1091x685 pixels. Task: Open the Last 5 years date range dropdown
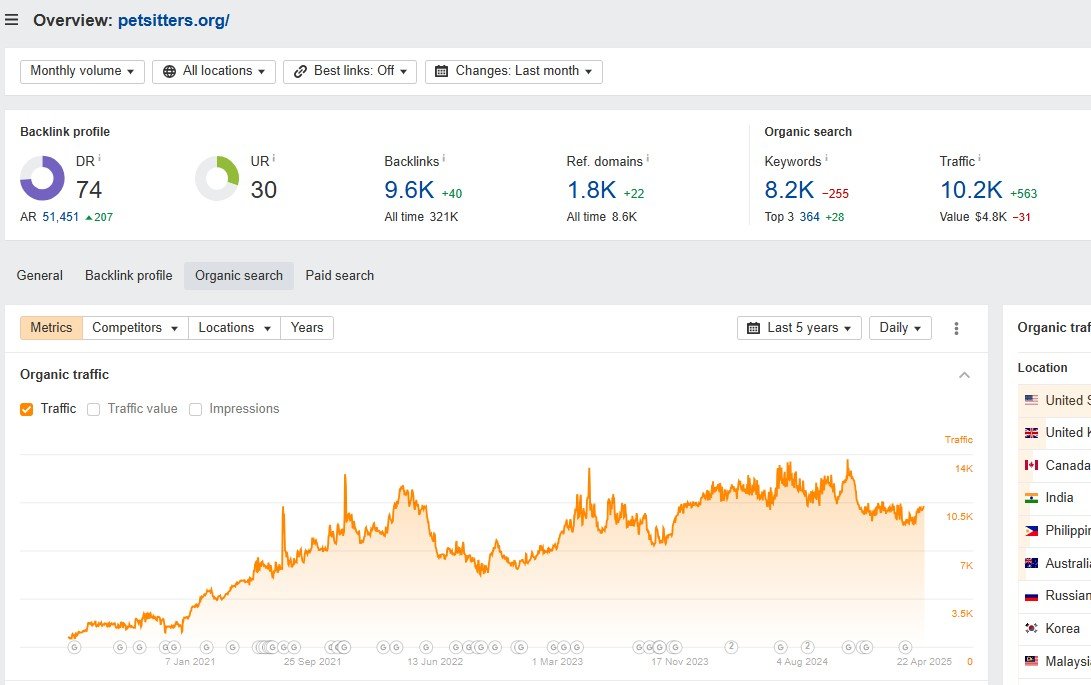tap(799, 328)
